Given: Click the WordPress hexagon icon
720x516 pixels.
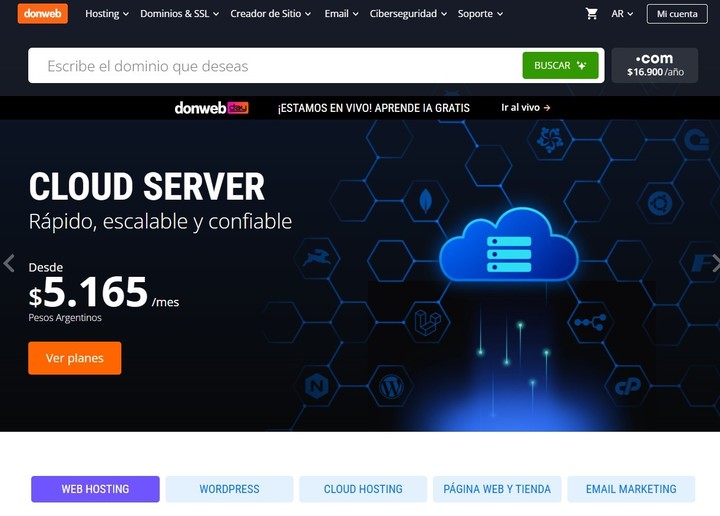Looking at the screenshot, I should [x=391, y=387].
